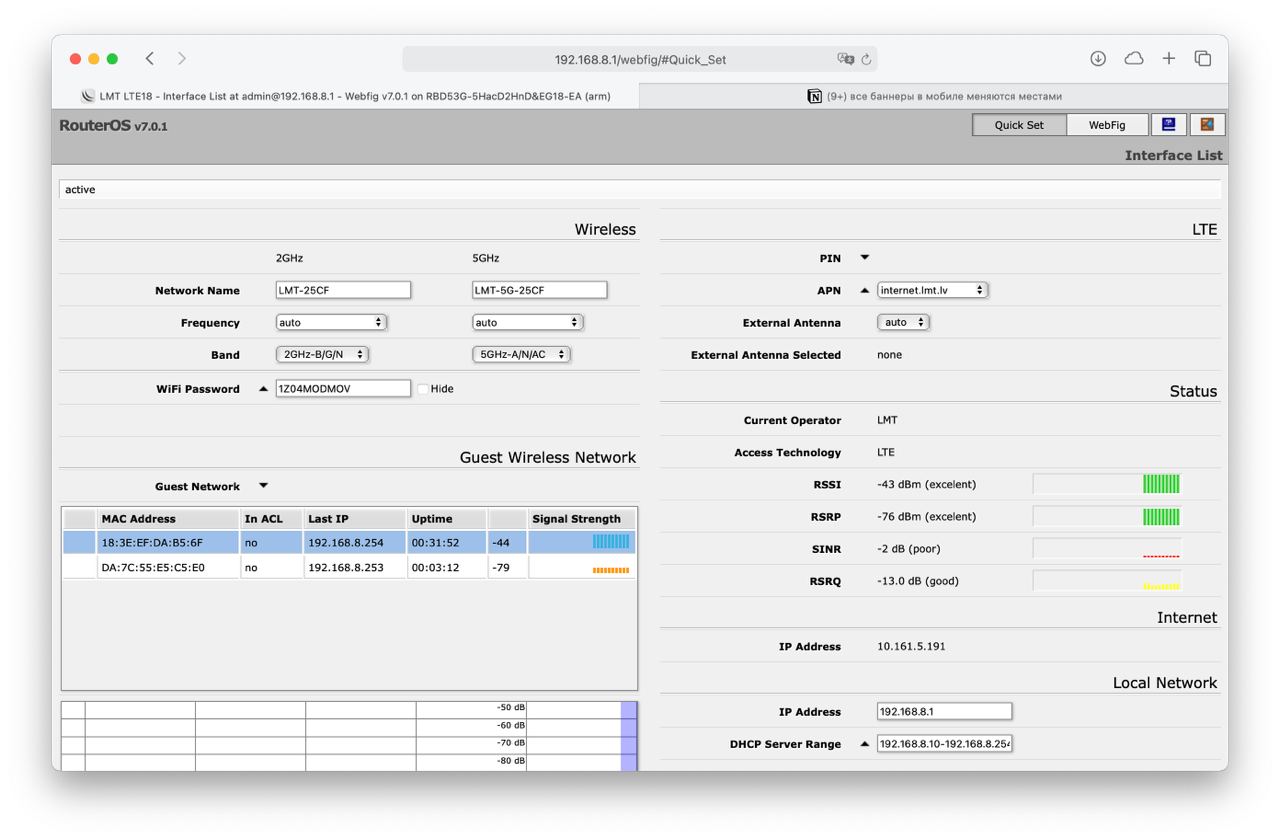Open Safari downloads icon

[x=1098, y=59]
